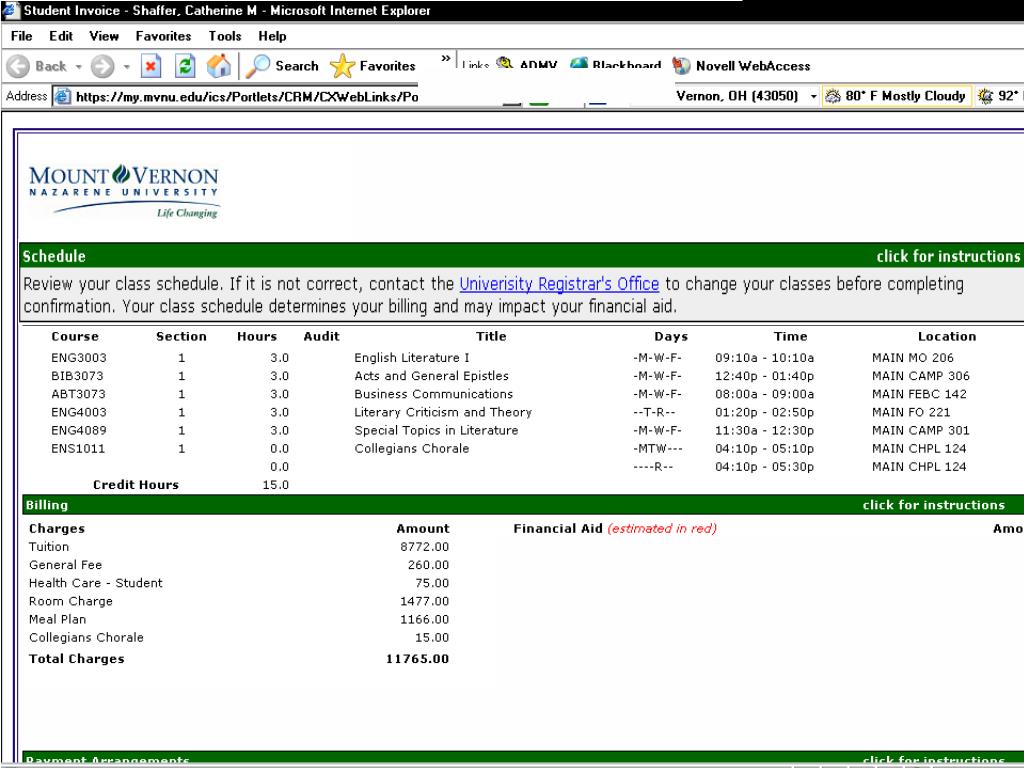Click the Mount Vernon Nazarene University logo

pyautogui.click(x=123, y=191)
